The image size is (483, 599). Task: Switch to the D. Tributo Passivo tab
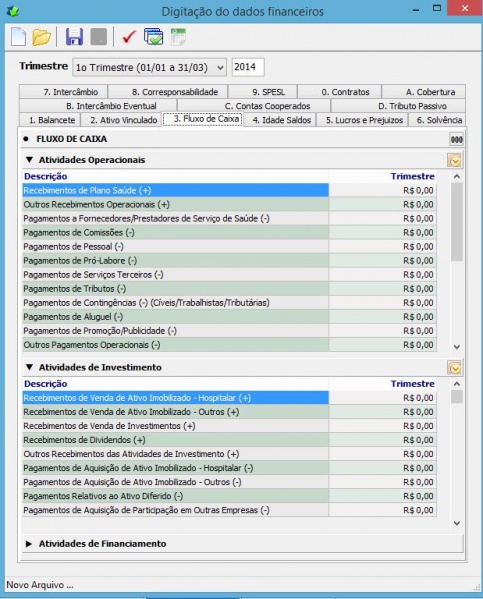tap(399, 106)
